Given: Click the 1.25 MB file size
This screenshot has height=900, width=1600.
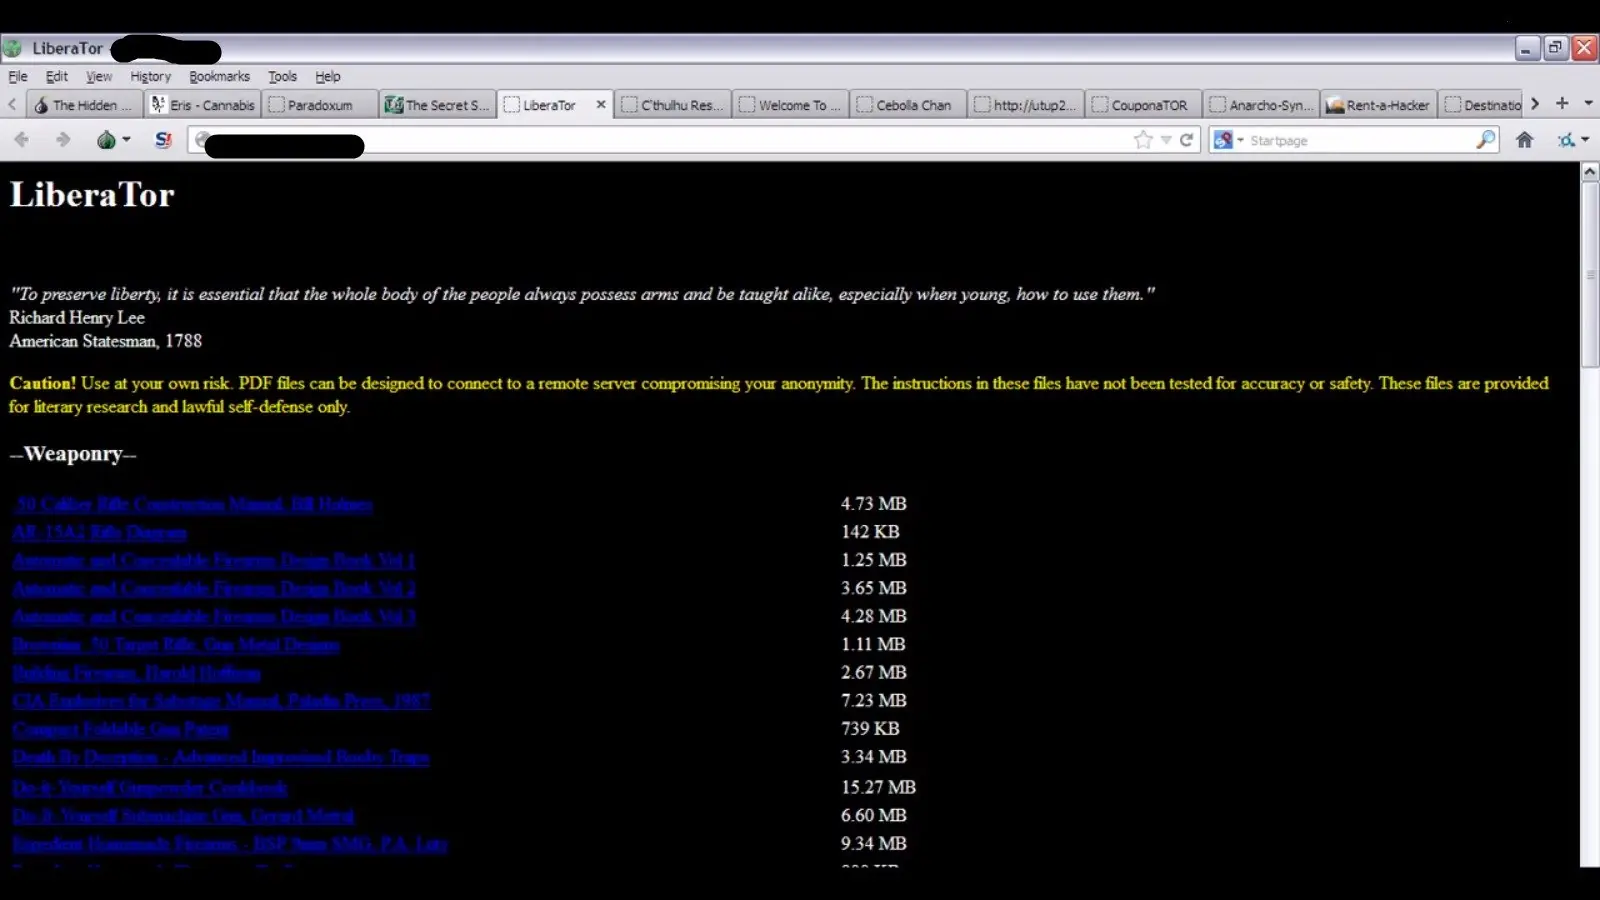Looking at the screenshot, I should [x=874, y=560].
